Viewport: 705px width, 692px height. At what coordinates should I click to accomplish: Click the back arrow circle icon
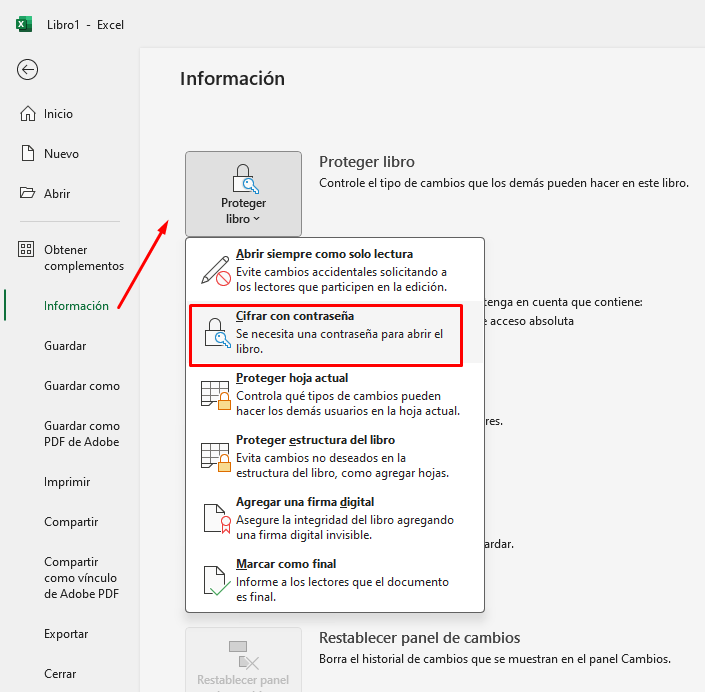coord(28,69)
